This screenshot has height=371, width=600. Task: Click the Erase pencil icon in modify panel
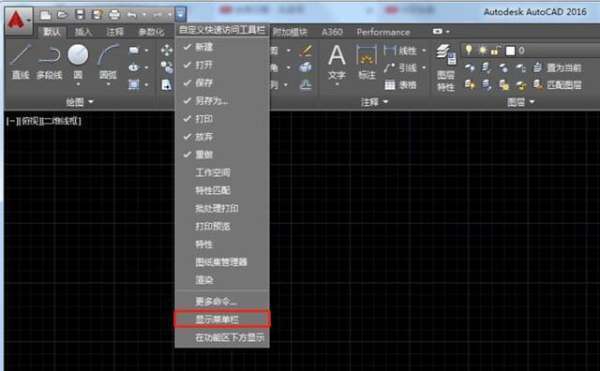[x=306, y=50]
